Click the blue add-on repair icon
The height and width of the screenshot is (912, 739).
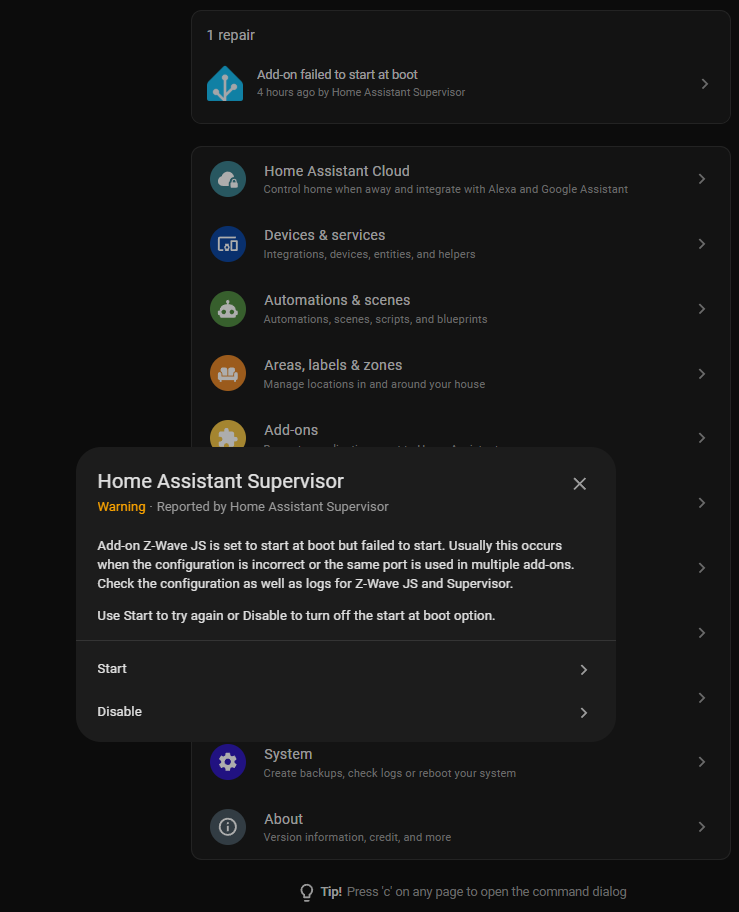pyautogui.click(x=225, y=83)
